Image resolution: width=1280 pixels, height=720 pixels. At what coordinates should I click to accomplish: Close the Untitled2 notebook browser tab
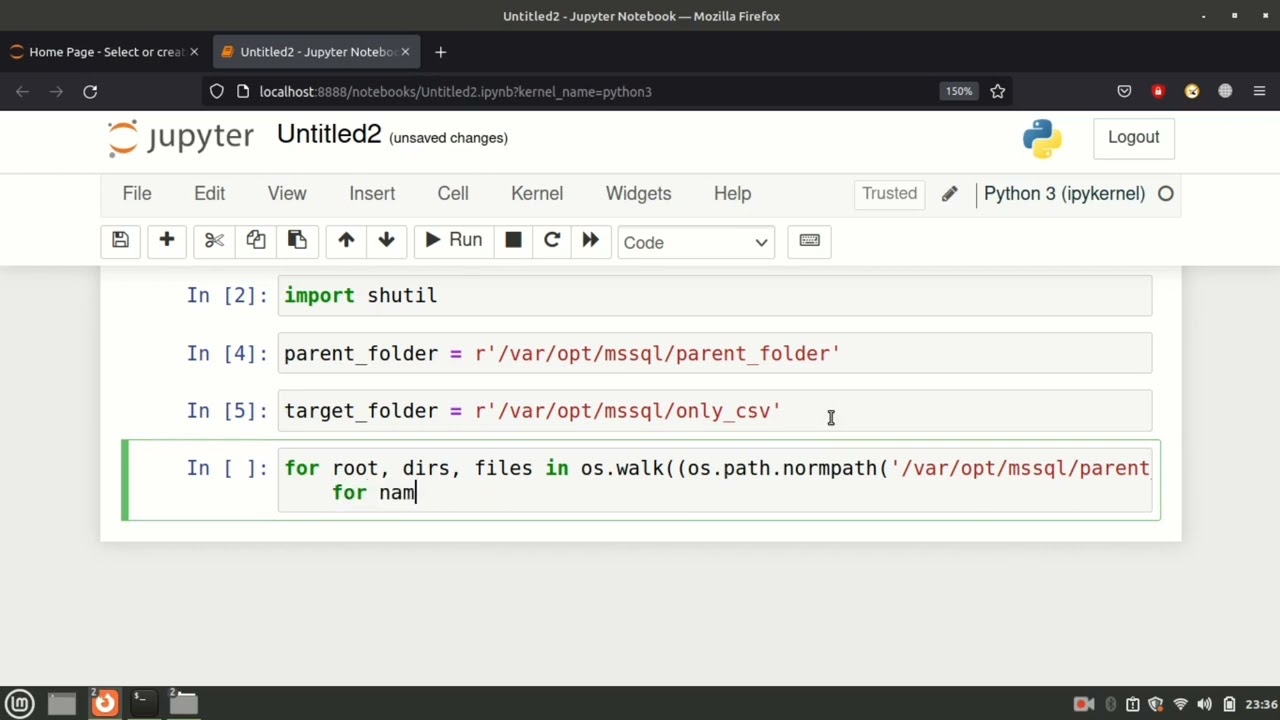[x=405, y=52]
